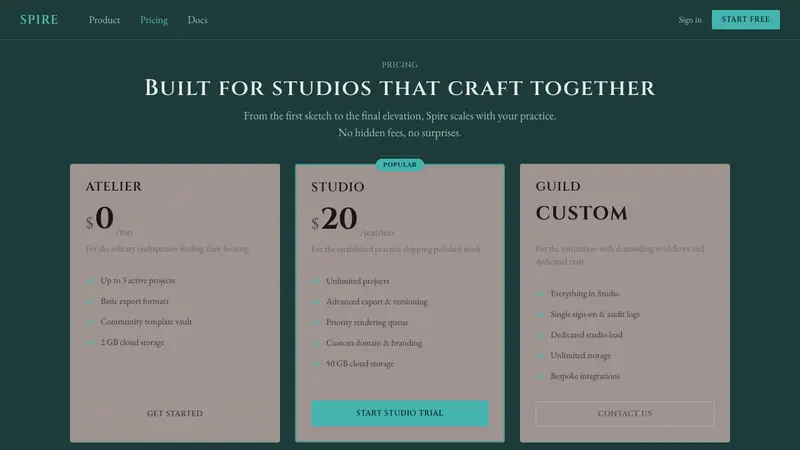Screen dimensions: 800x450
Task: Click the institution with demanding workflows description
Action: [x=620, y=255]
